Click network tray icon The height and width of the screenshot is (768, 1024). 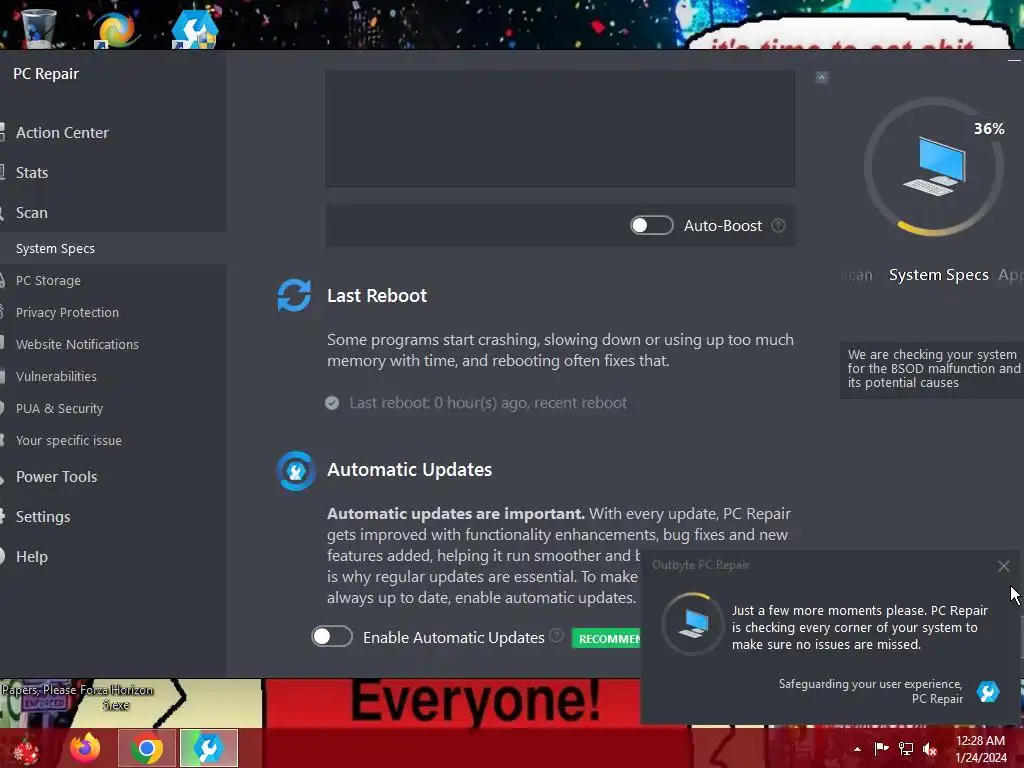pyautogui.click(x=906, y=749)
